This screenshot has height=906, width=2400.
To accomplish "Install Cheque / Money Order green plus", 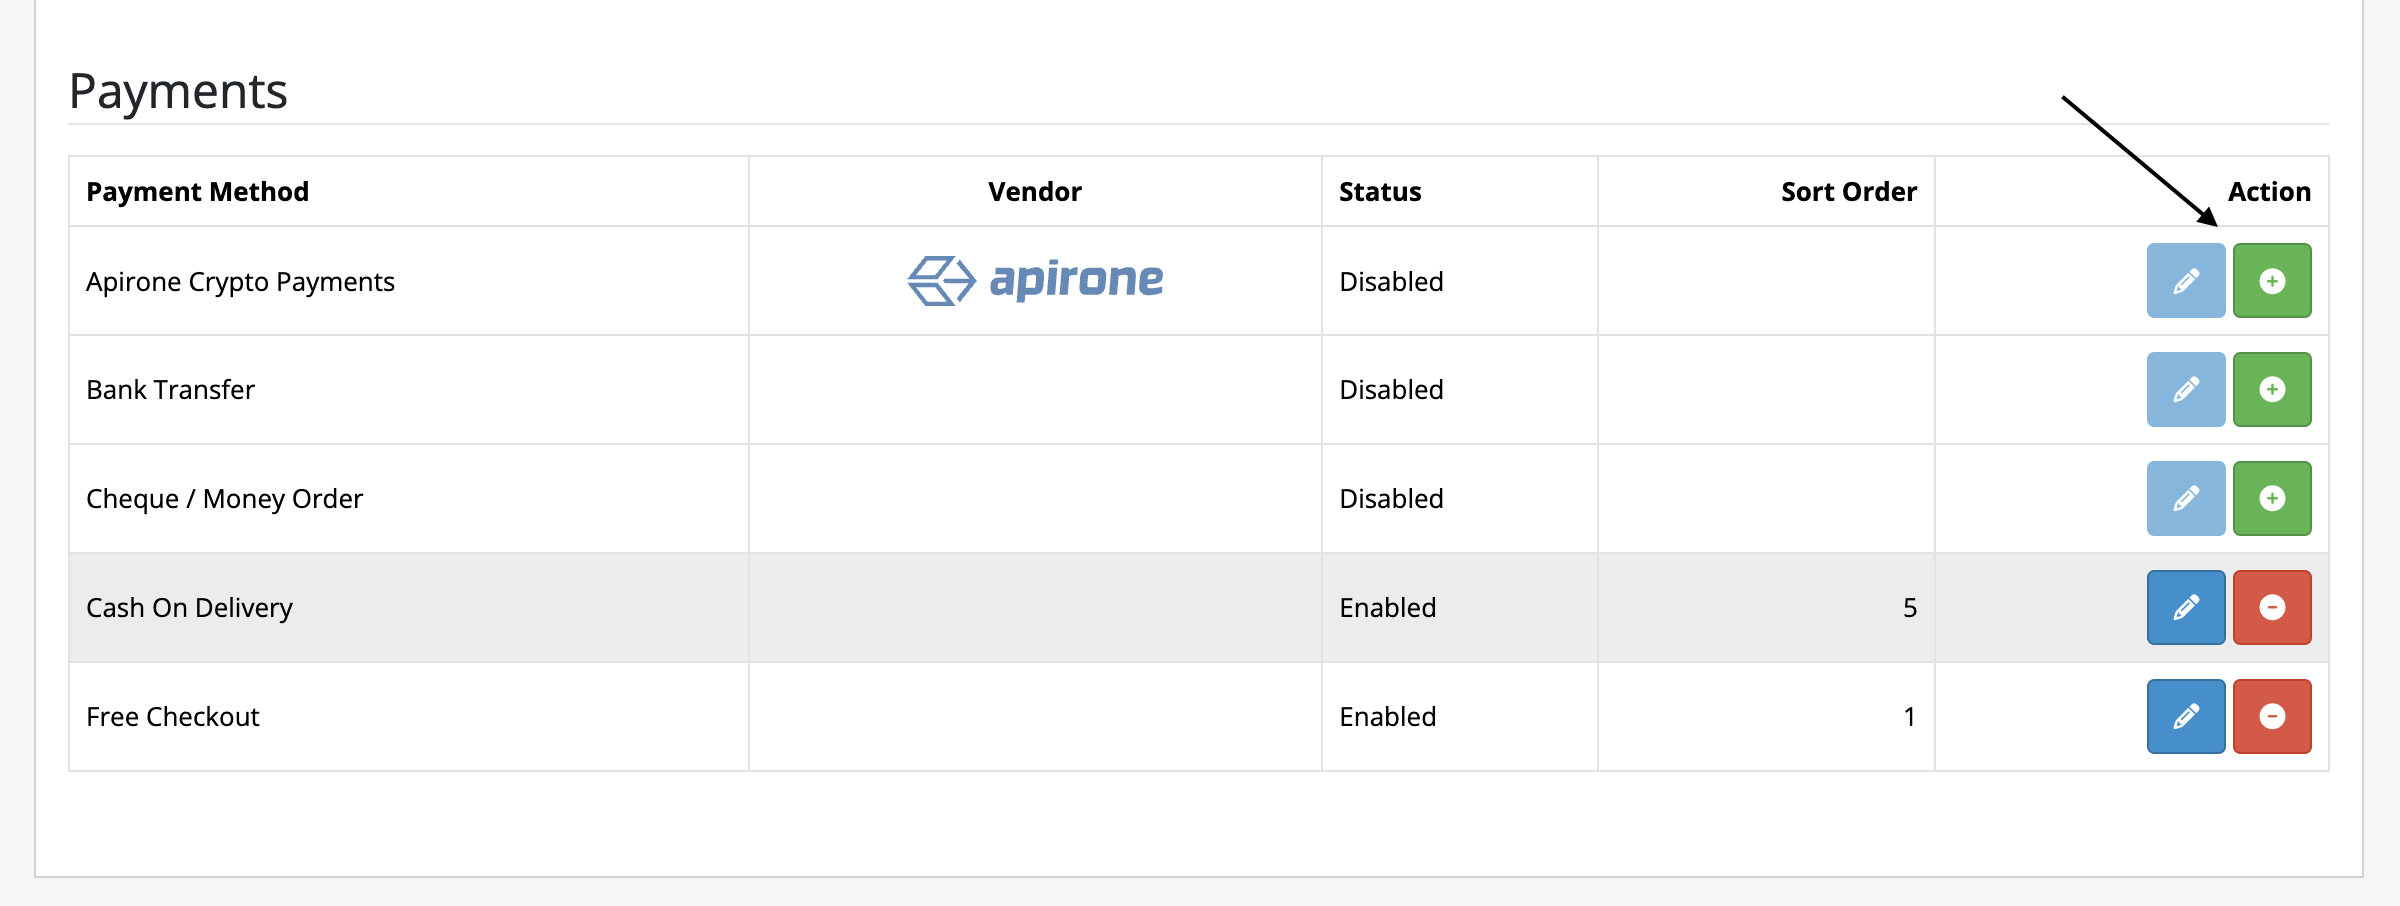I will pyautogui.click(x=2272, y=498).
